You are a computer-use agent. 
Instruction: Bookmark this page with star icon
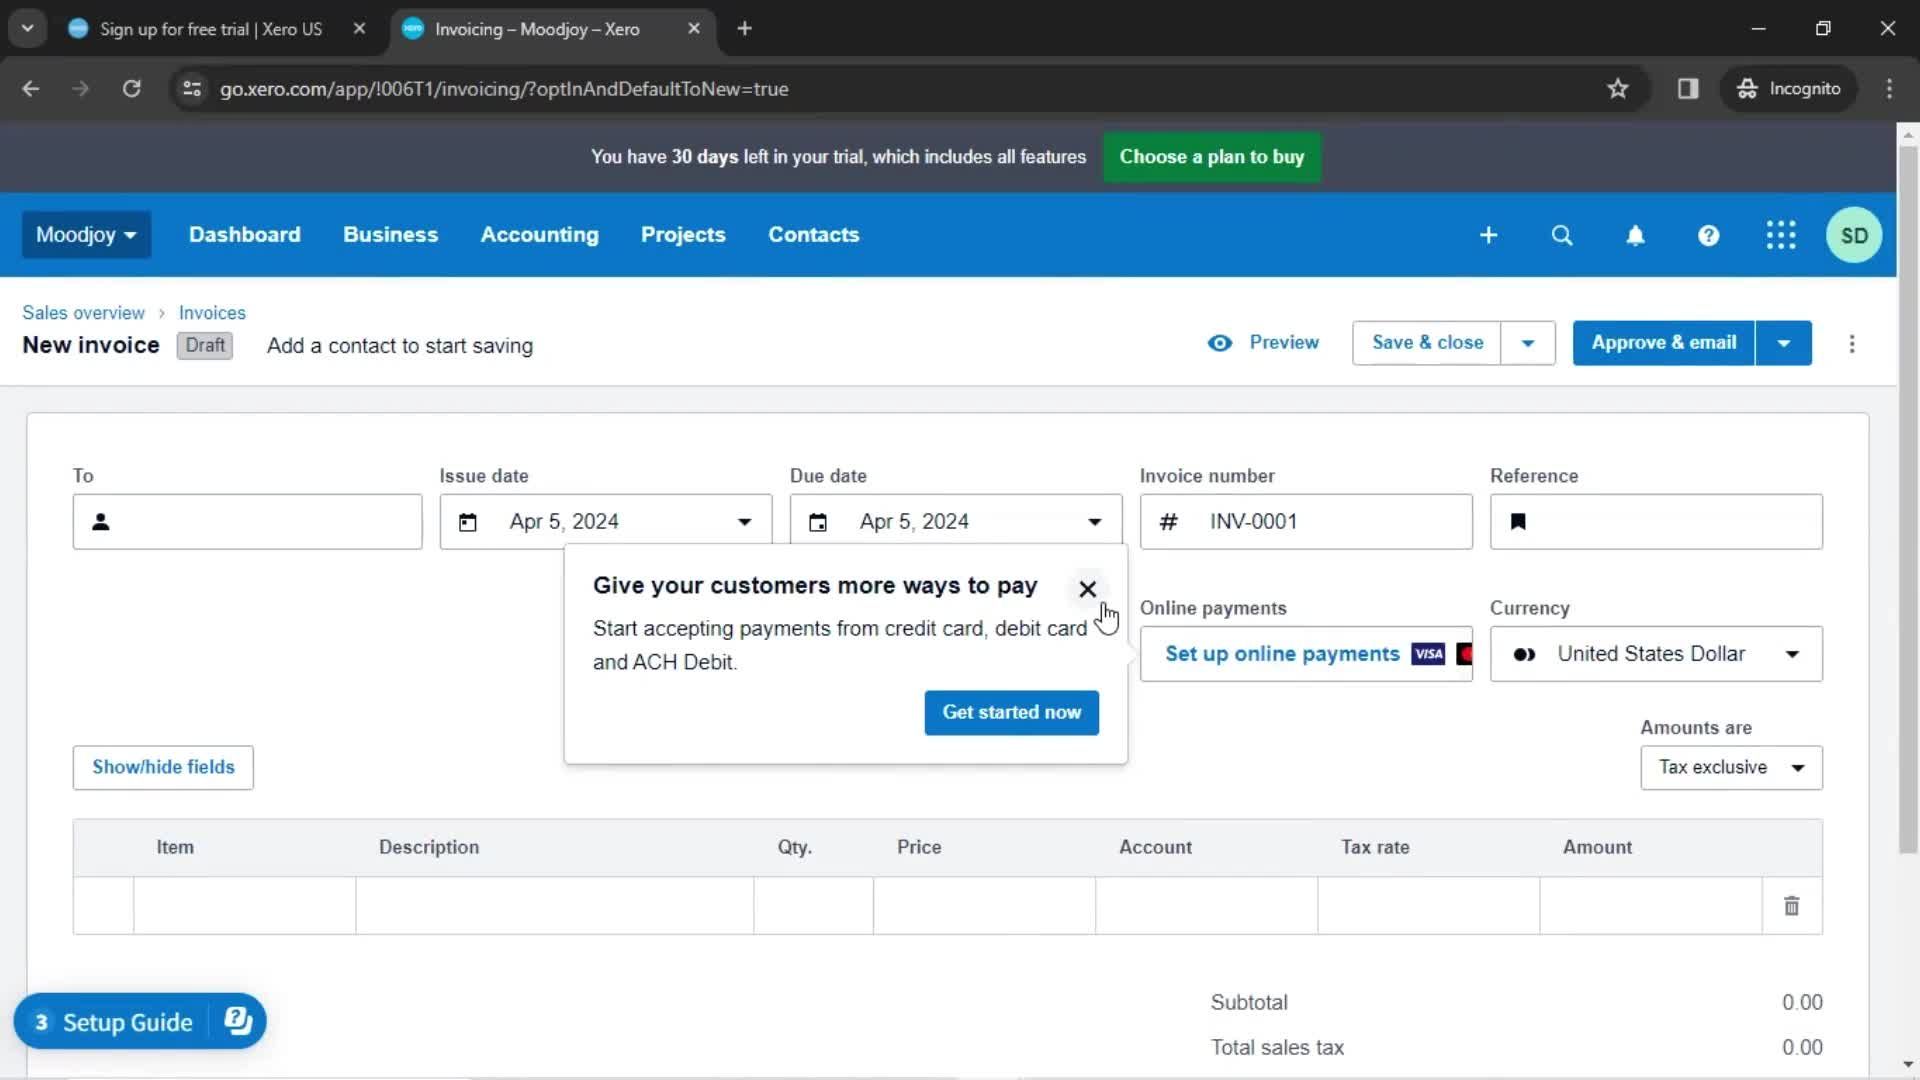[1618, 89]
